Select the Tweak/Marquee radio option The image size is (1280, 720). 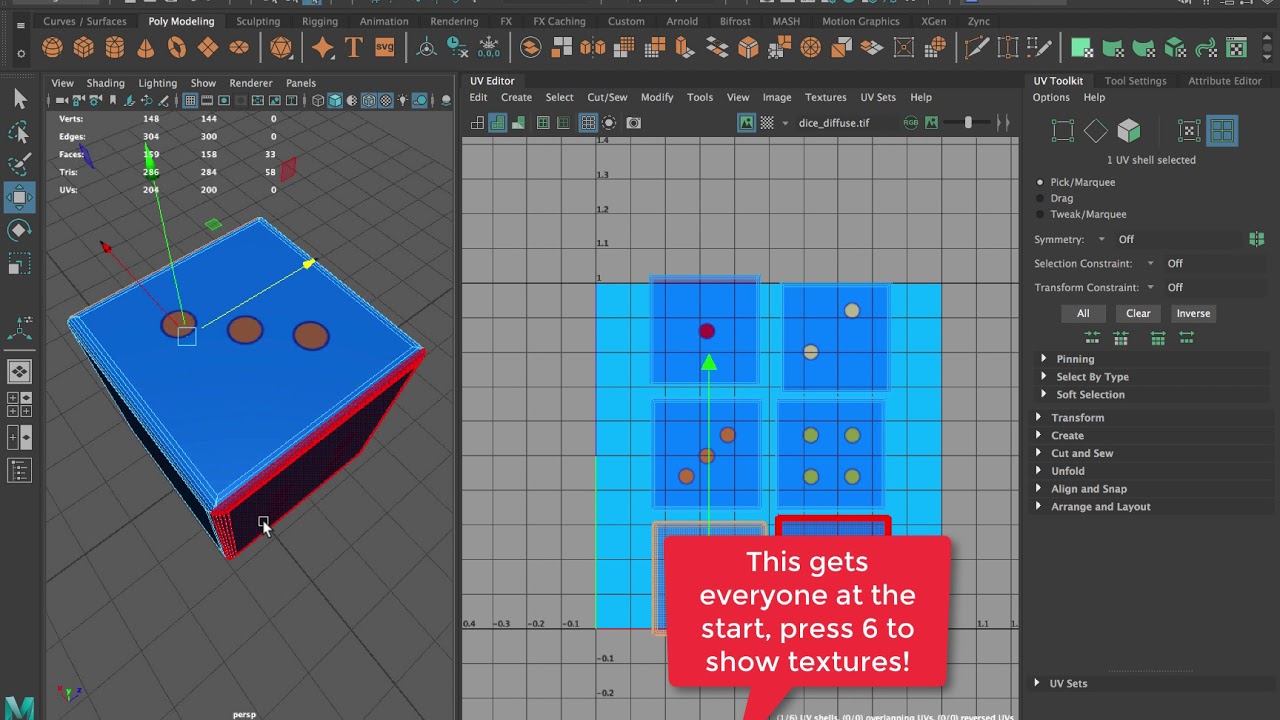pyautogui.click(x=1041, y=214)
